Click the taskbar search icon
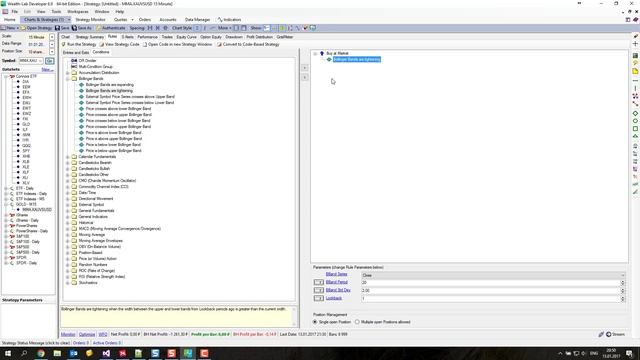The width and height of the screenshot is (640, 360). [24, 353]
